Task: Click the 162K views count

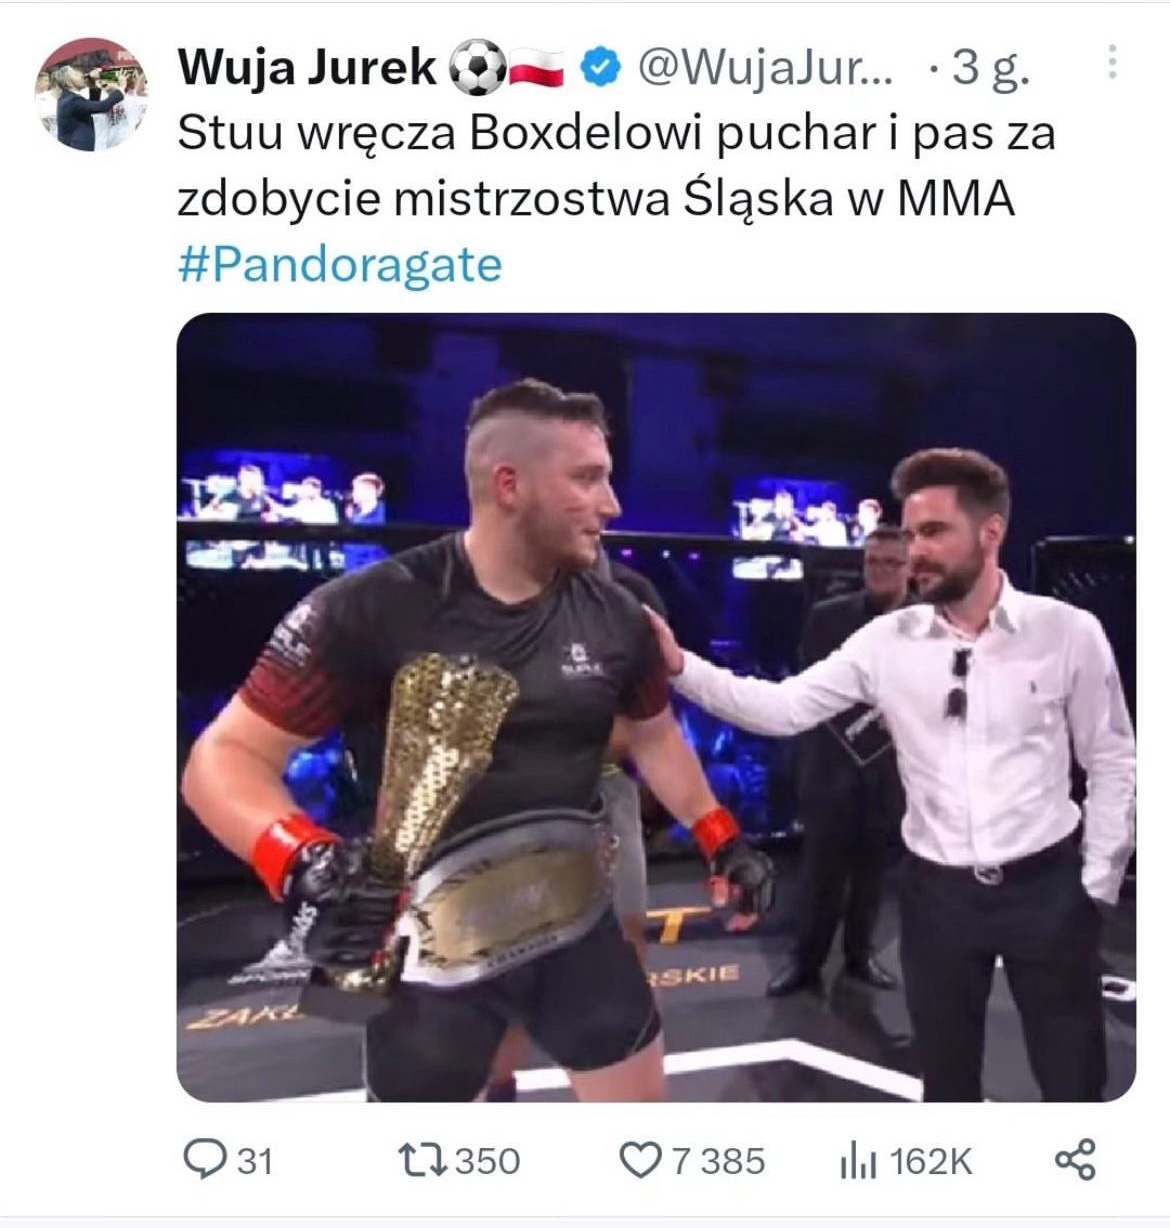Action: (930, 1161)
